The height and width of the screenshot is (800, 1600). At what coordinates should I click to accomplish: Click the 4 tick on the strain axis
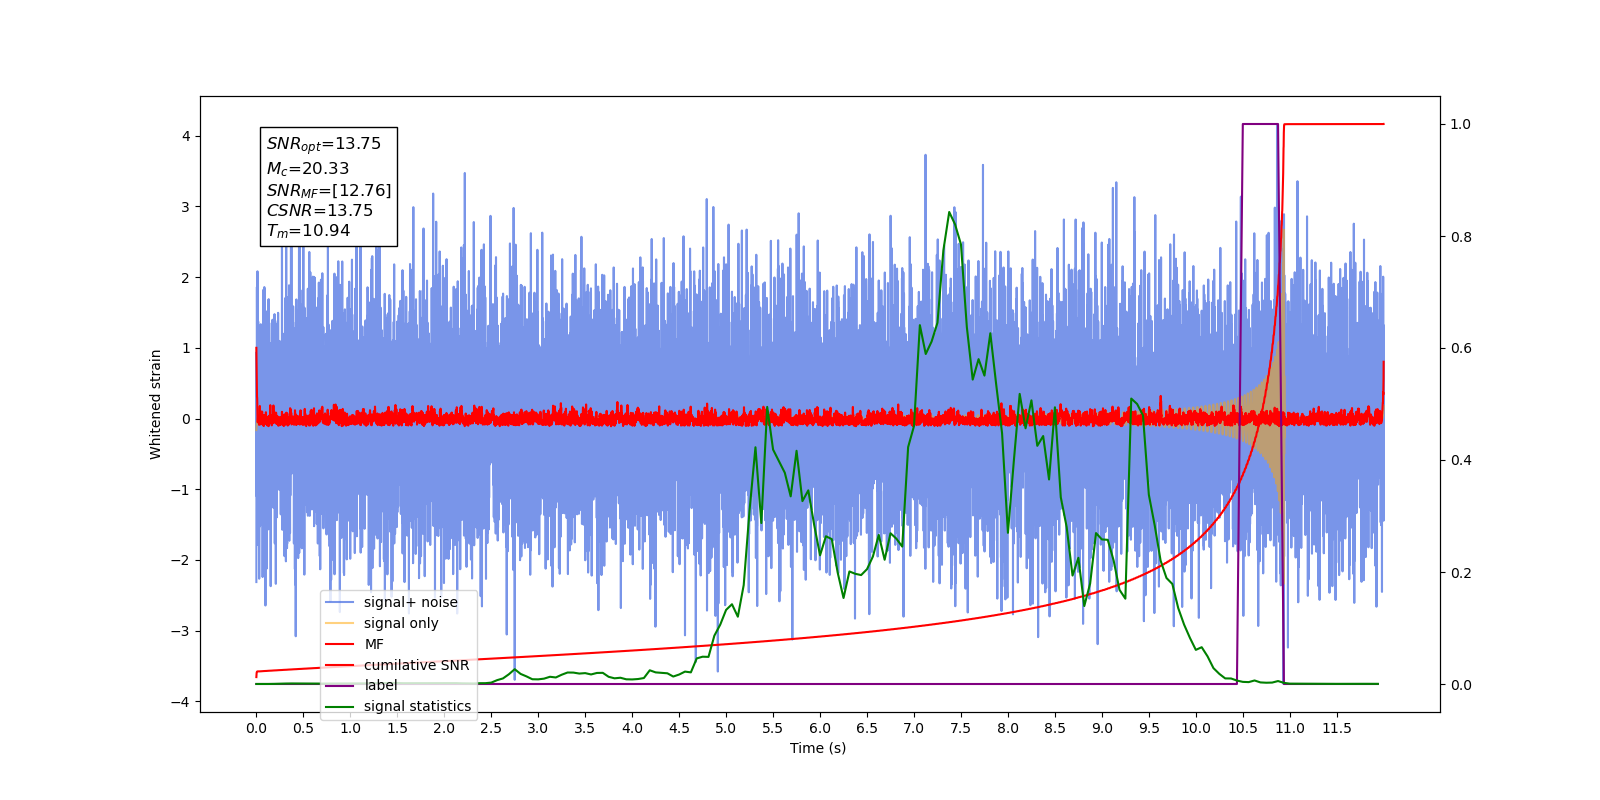(x=186, y=136)
